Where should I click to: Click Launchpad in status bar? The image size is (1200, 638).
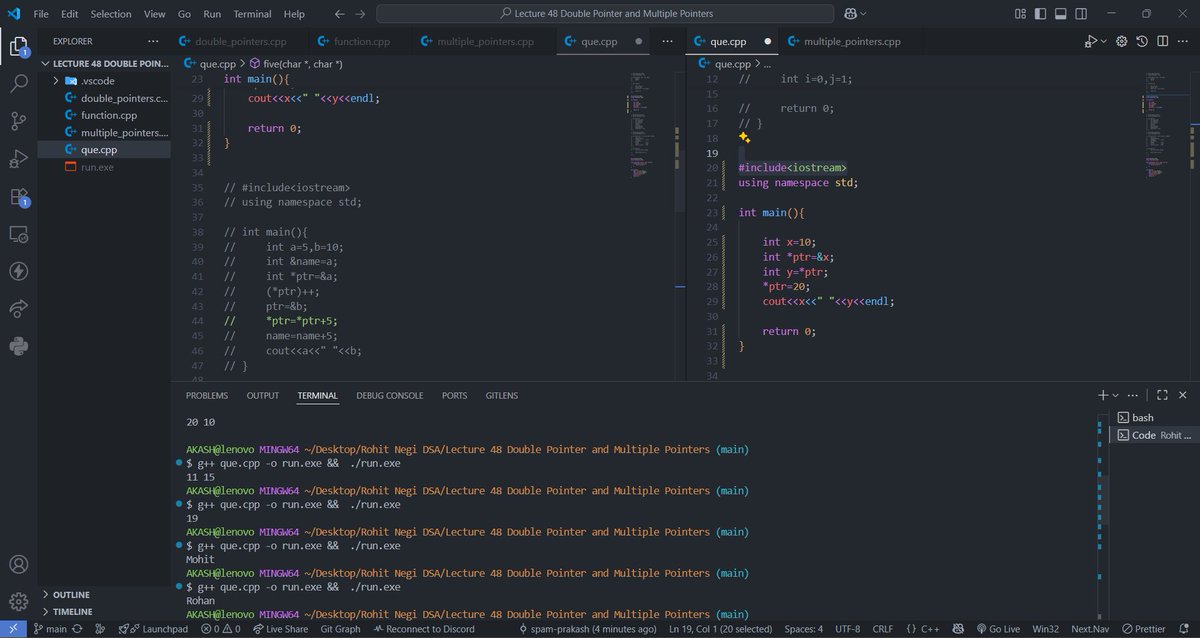[x=153, y=629]
